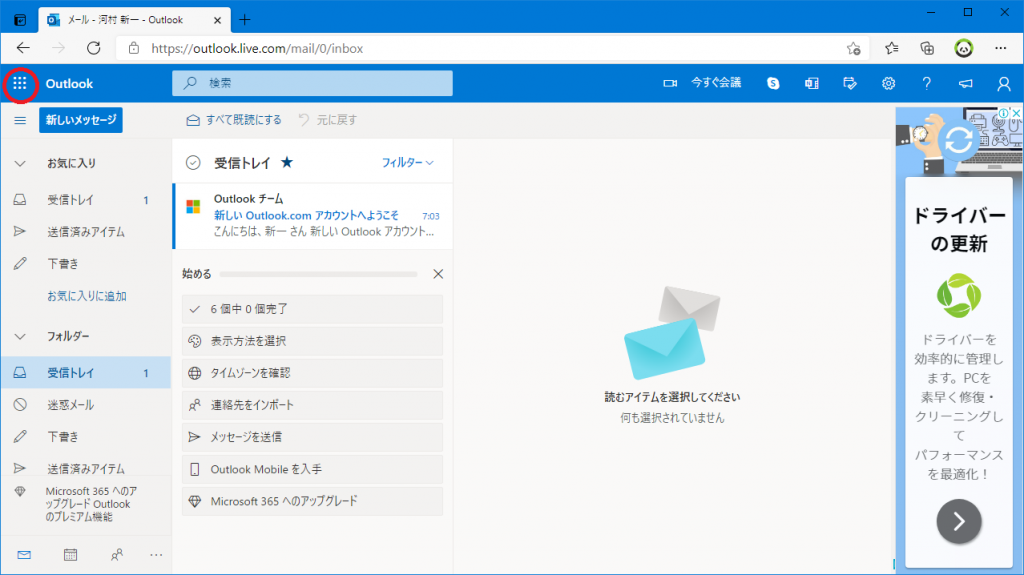
Task: Click メッセージを送信
Action: [312, 437]
